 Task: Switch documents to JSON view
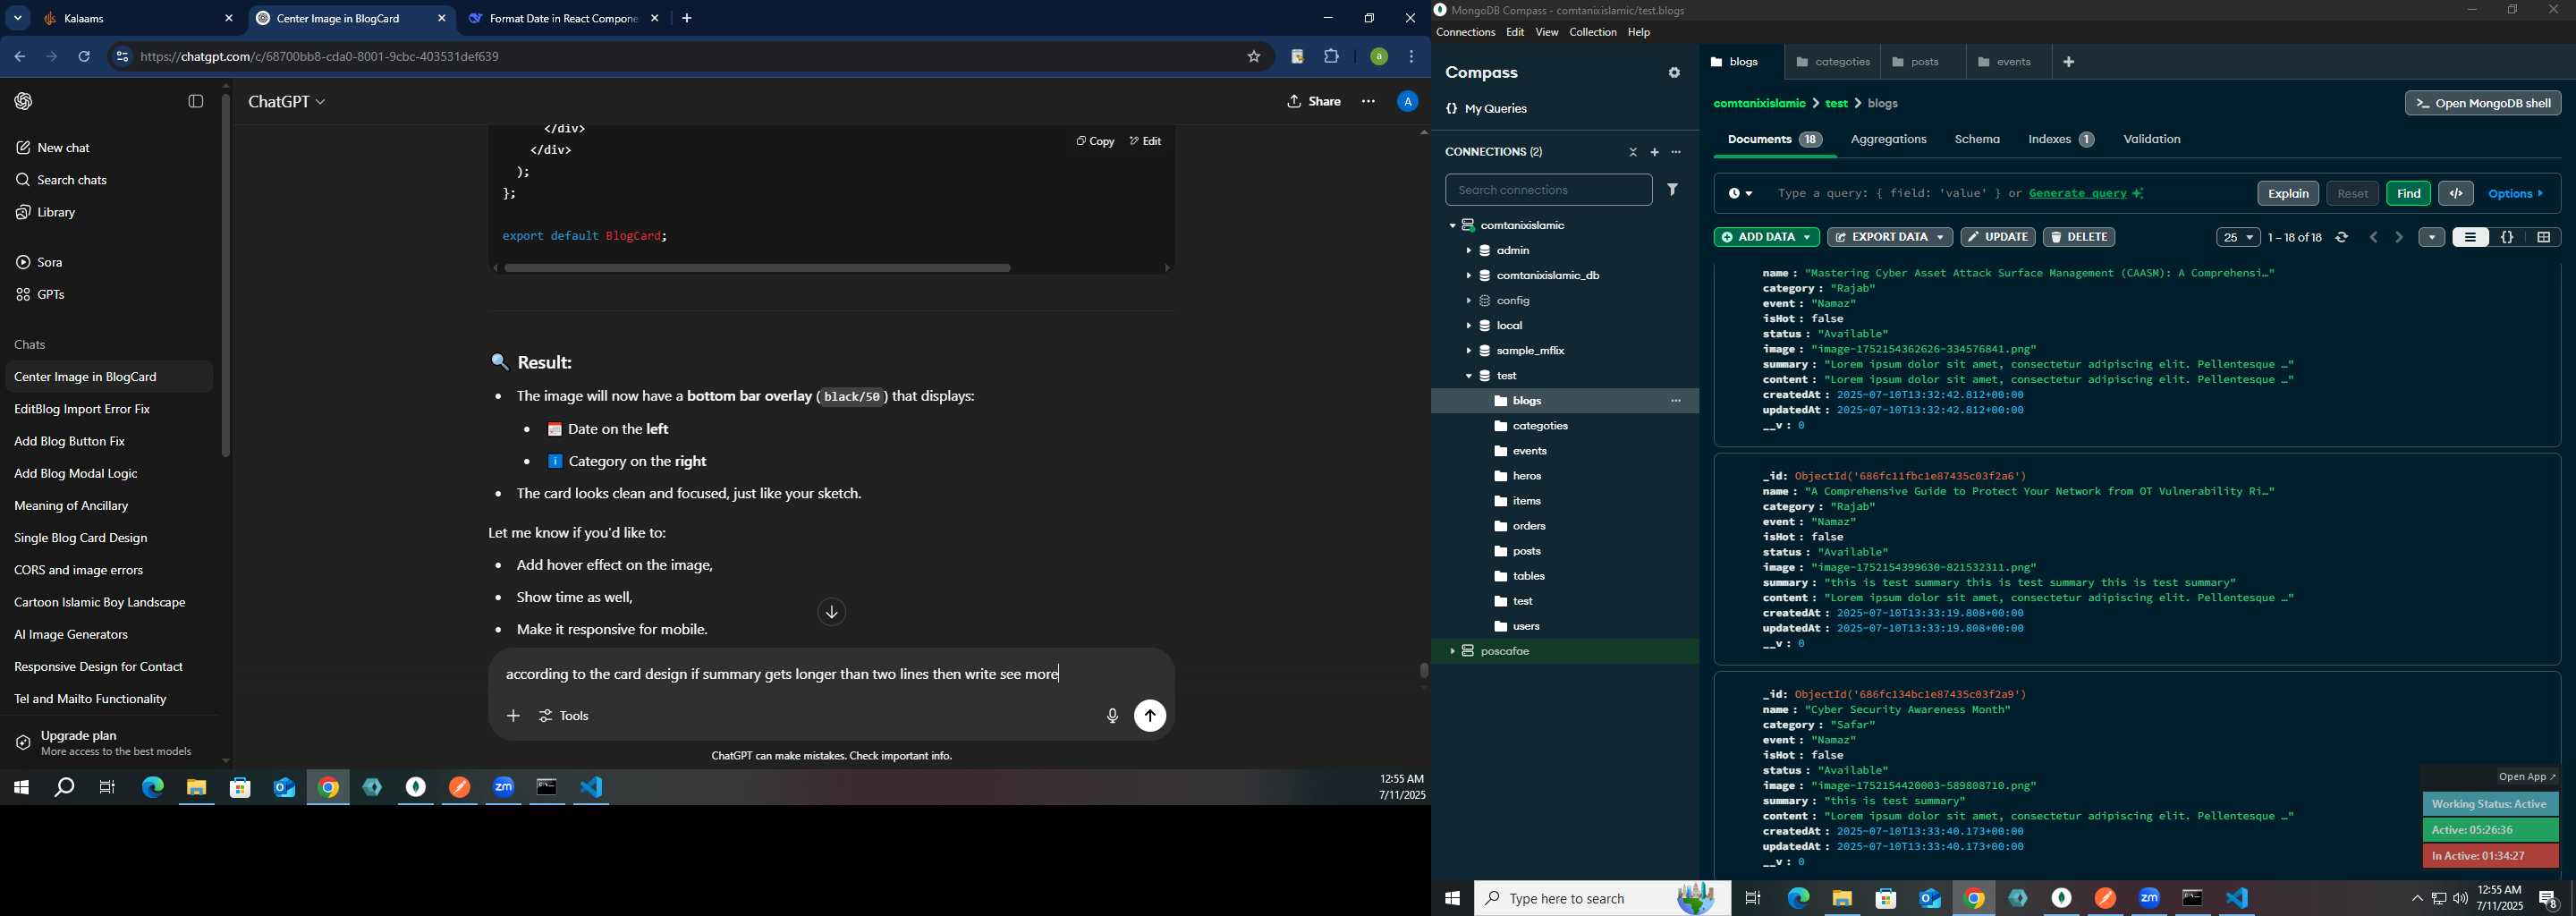(2507, 238)
